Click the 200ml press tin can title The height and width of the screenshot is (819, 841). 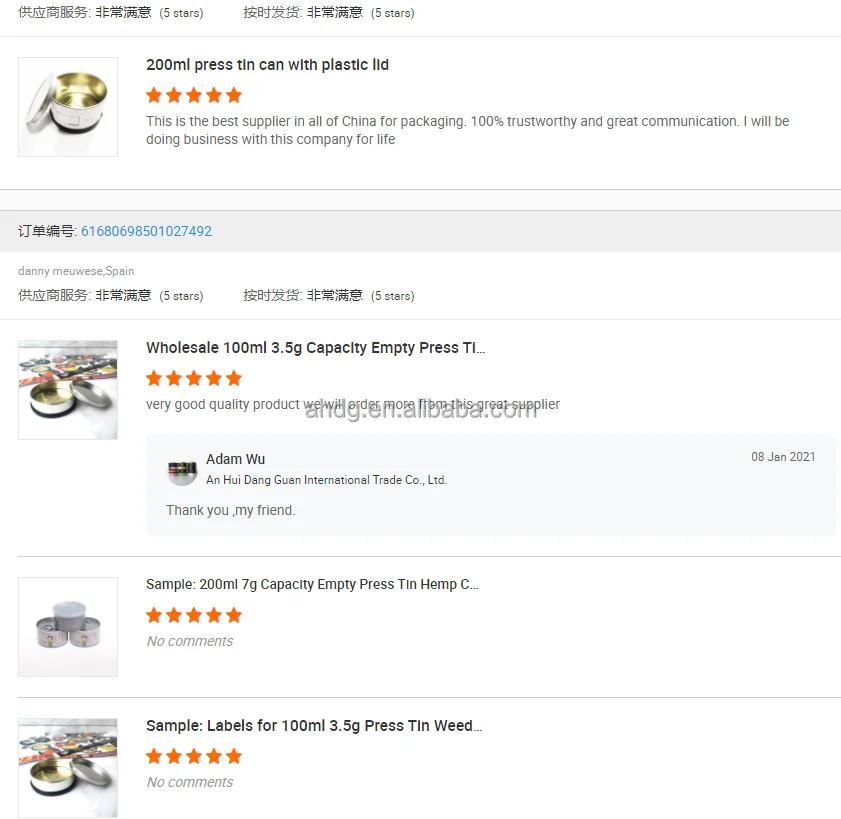coord(267,65)
